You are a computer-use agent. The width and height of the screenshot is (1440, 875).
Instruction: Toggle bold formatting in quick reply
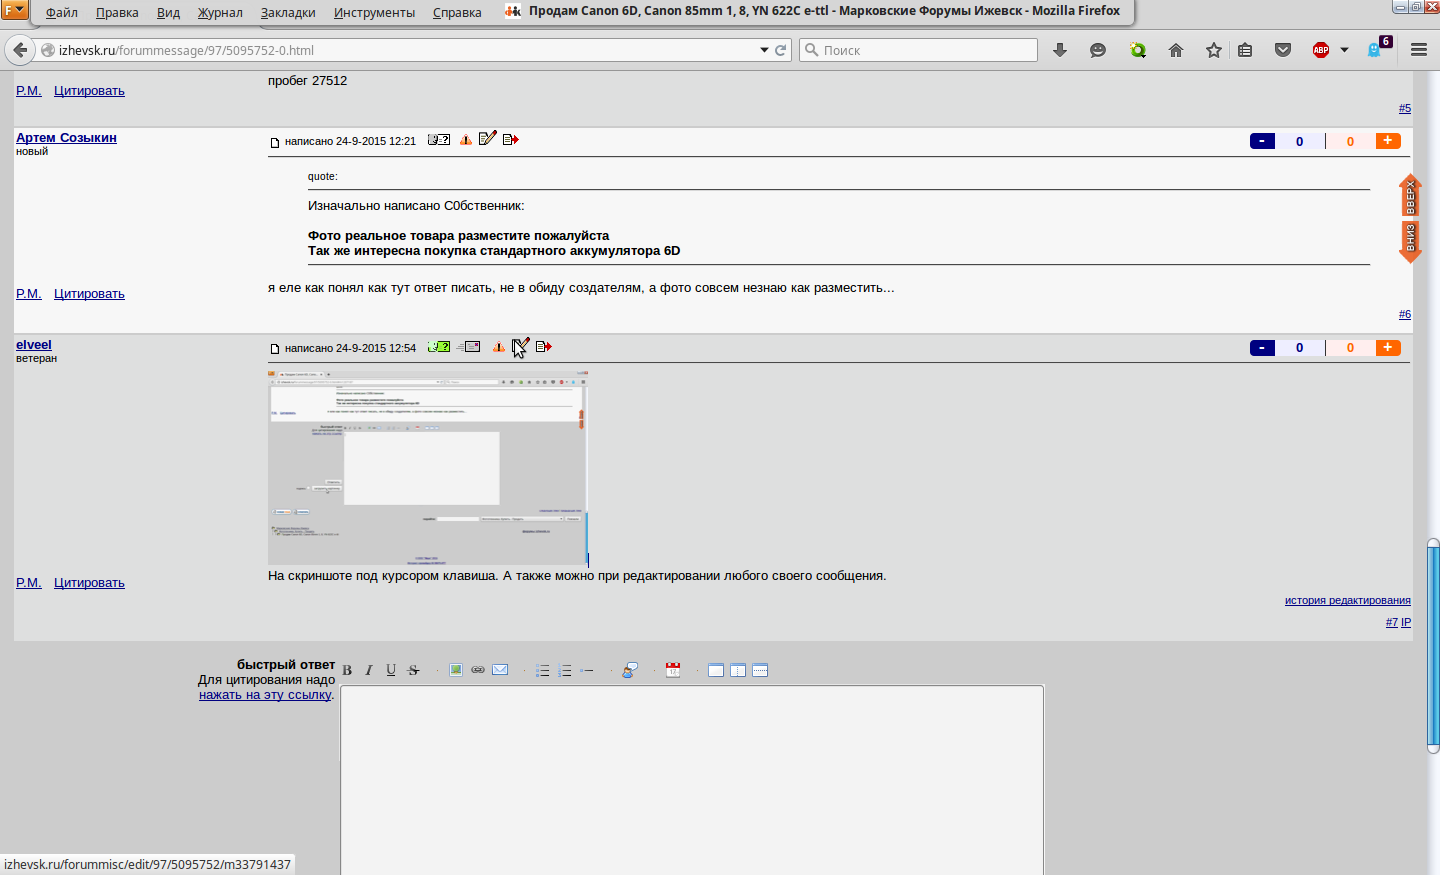click(x=347, y=670)
